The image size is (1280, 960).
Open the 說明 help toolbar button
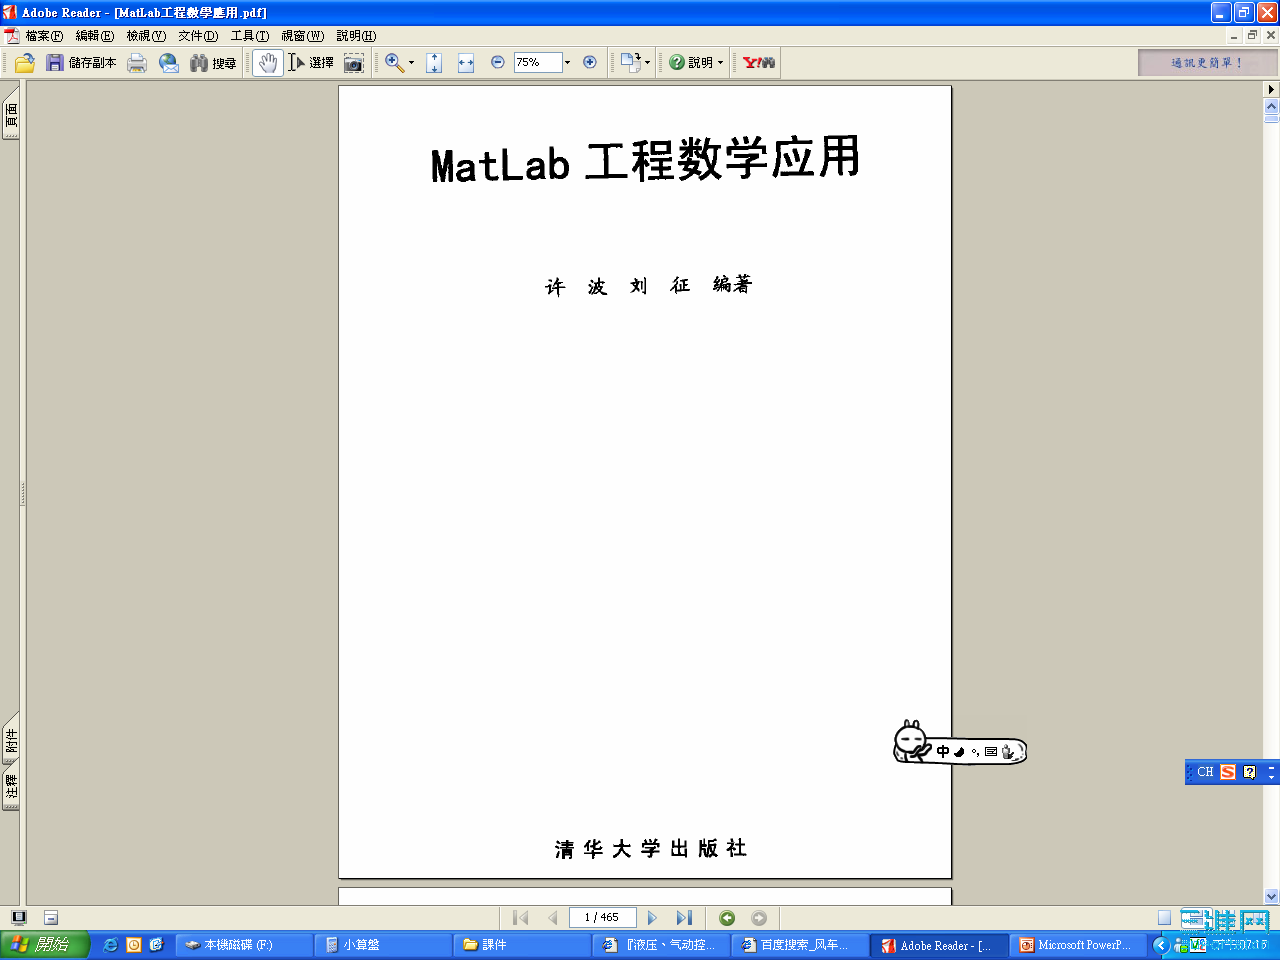click(x=691, y=63)
